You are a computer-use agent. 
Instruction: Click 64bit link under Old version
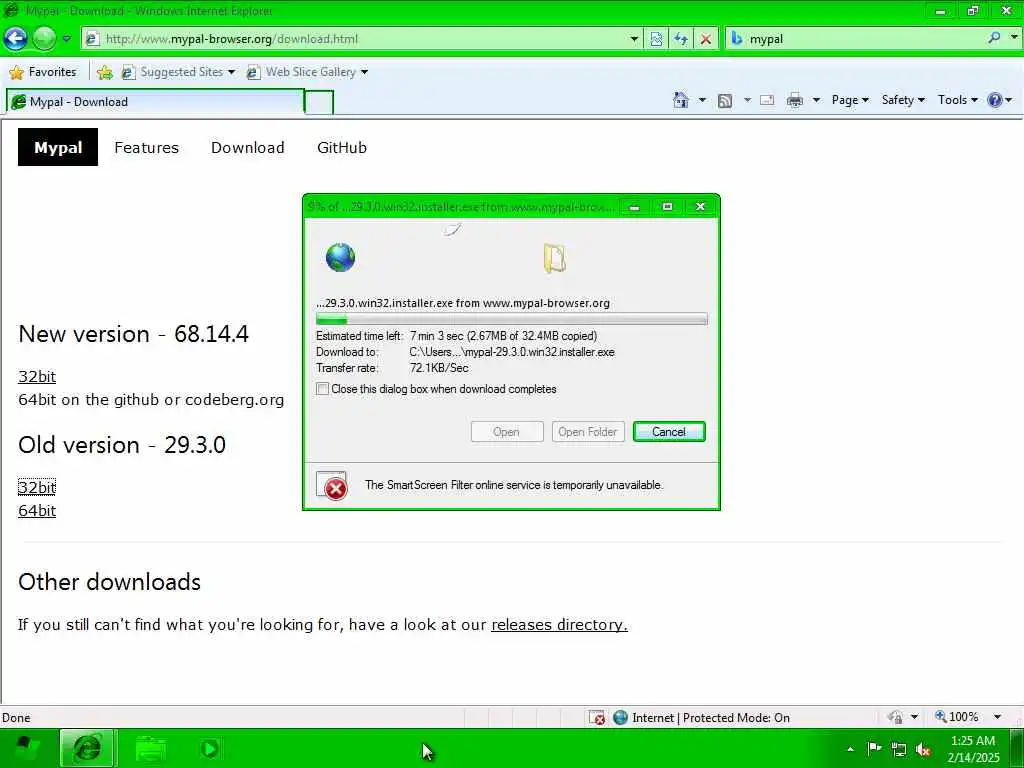pos(37,511)
